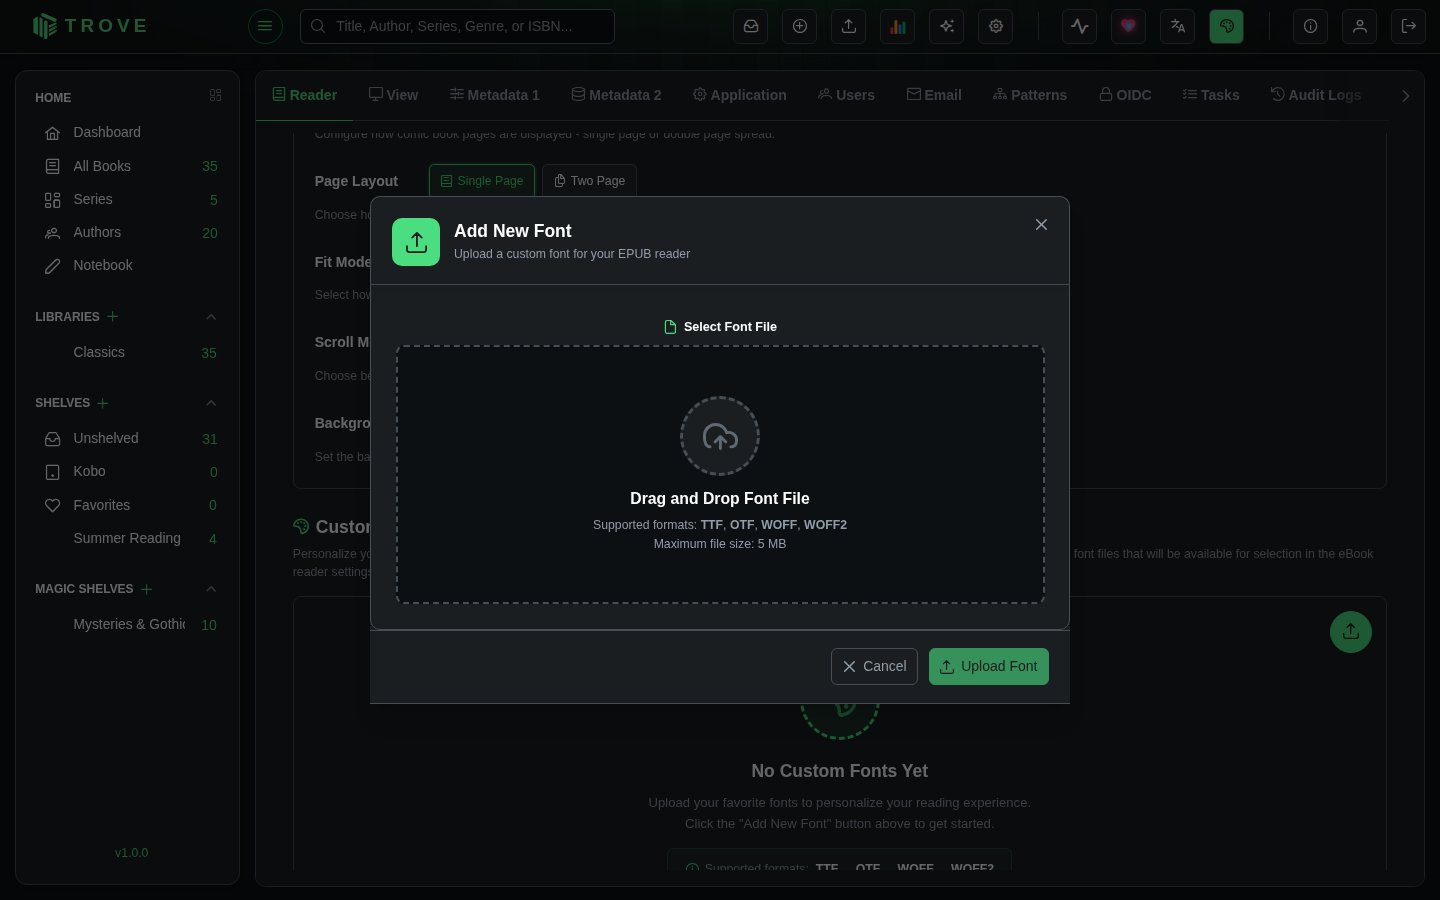Screen dimensions: 1440x900
Task: Open the Tasks tab
Action: click(x=1211, y=95)
